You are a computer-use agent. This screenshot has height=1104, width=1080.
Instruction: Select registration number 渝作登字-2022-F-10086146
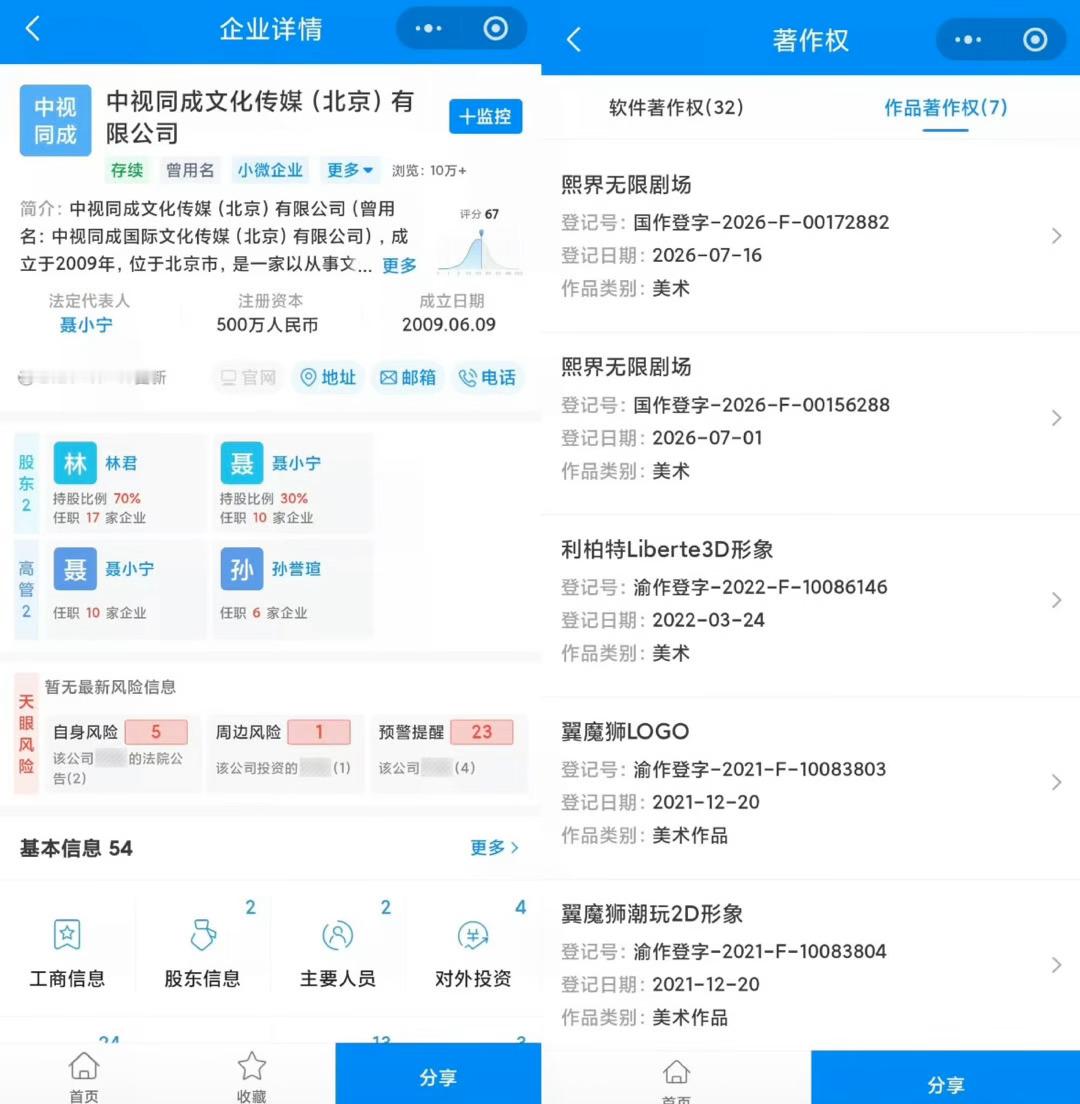760,587
